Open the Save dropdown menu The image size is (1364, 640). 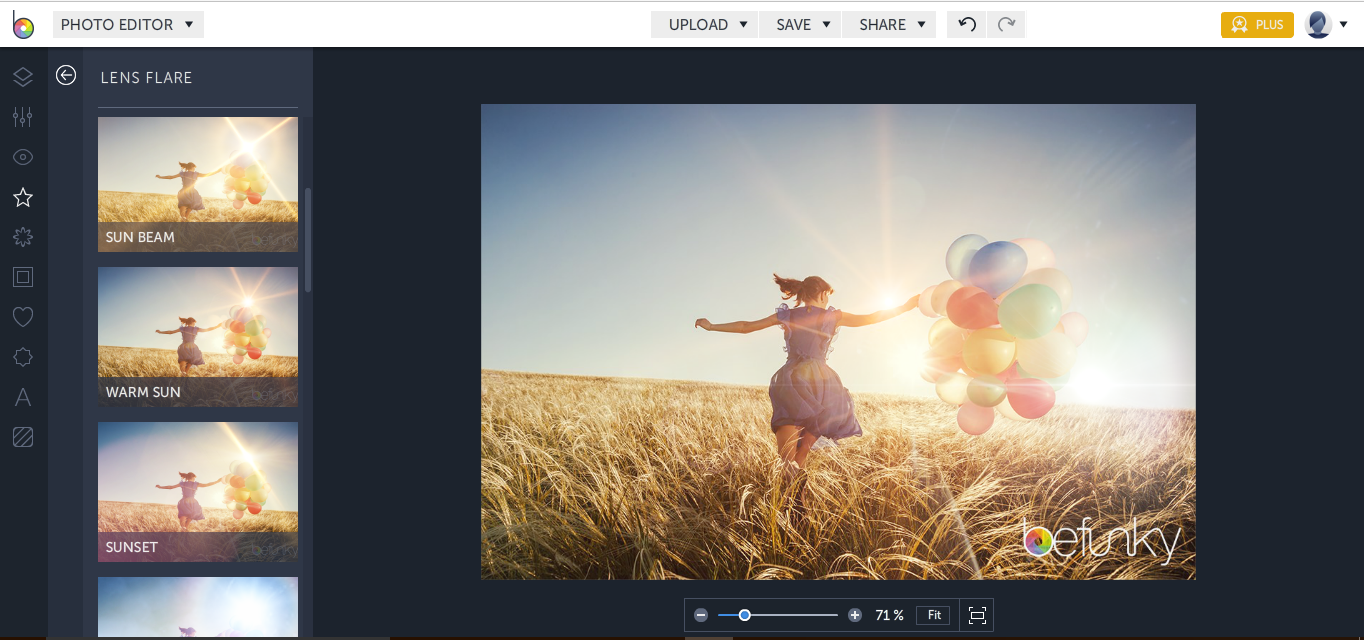(800, 24)
